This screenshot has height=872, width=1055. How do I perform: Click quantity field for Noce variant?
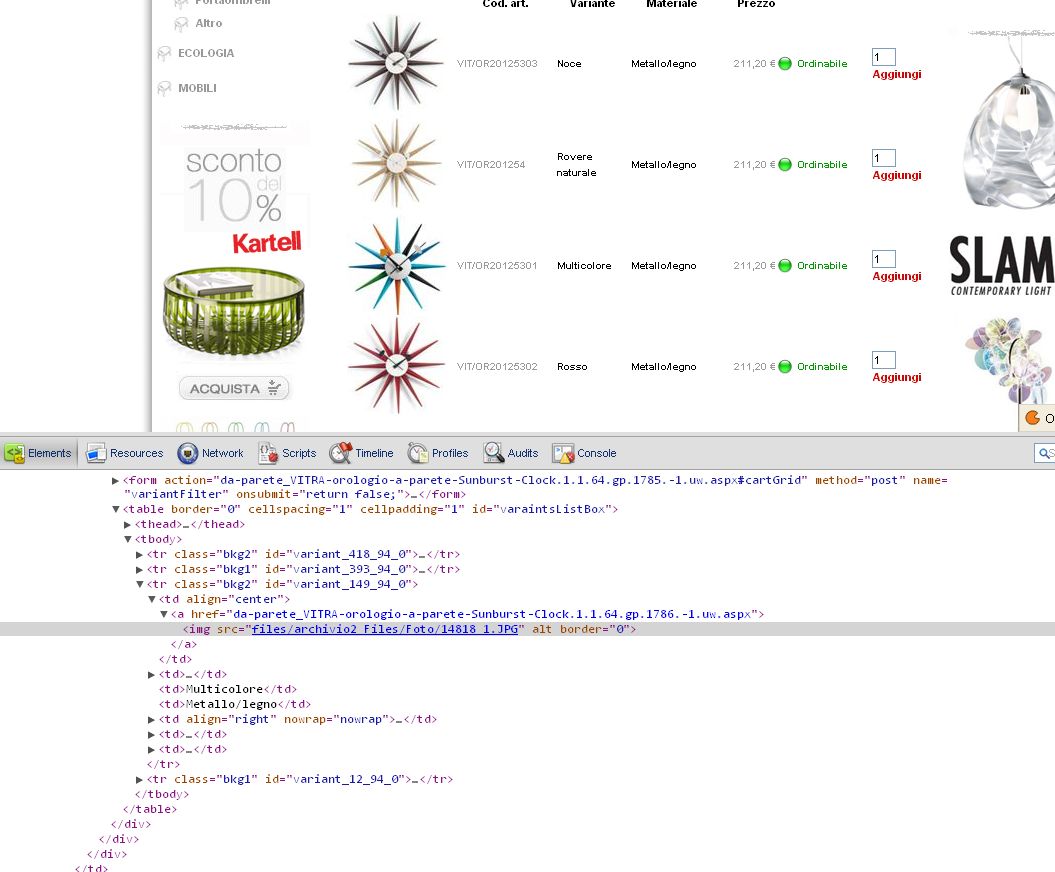pyautogui.click(x=883, y=57)
